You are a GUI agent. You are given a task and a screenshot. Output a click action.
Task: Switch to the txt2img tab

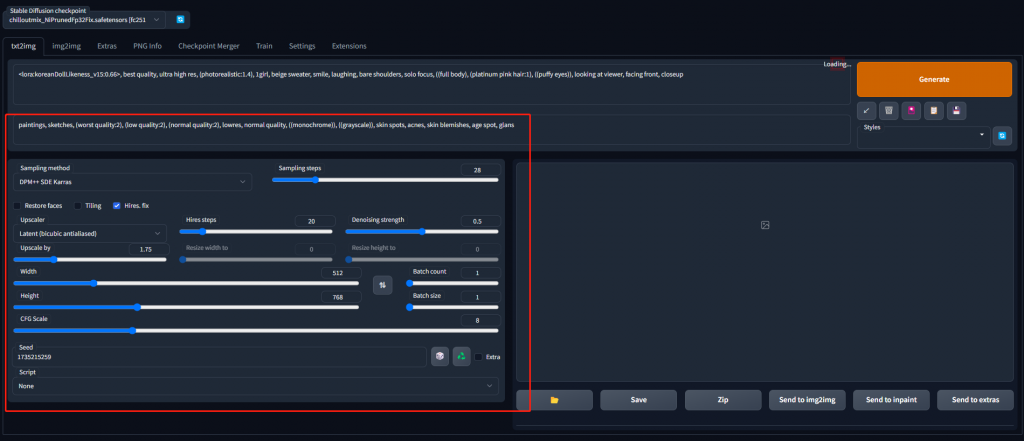pyautogui.click(x=24, y=46)
